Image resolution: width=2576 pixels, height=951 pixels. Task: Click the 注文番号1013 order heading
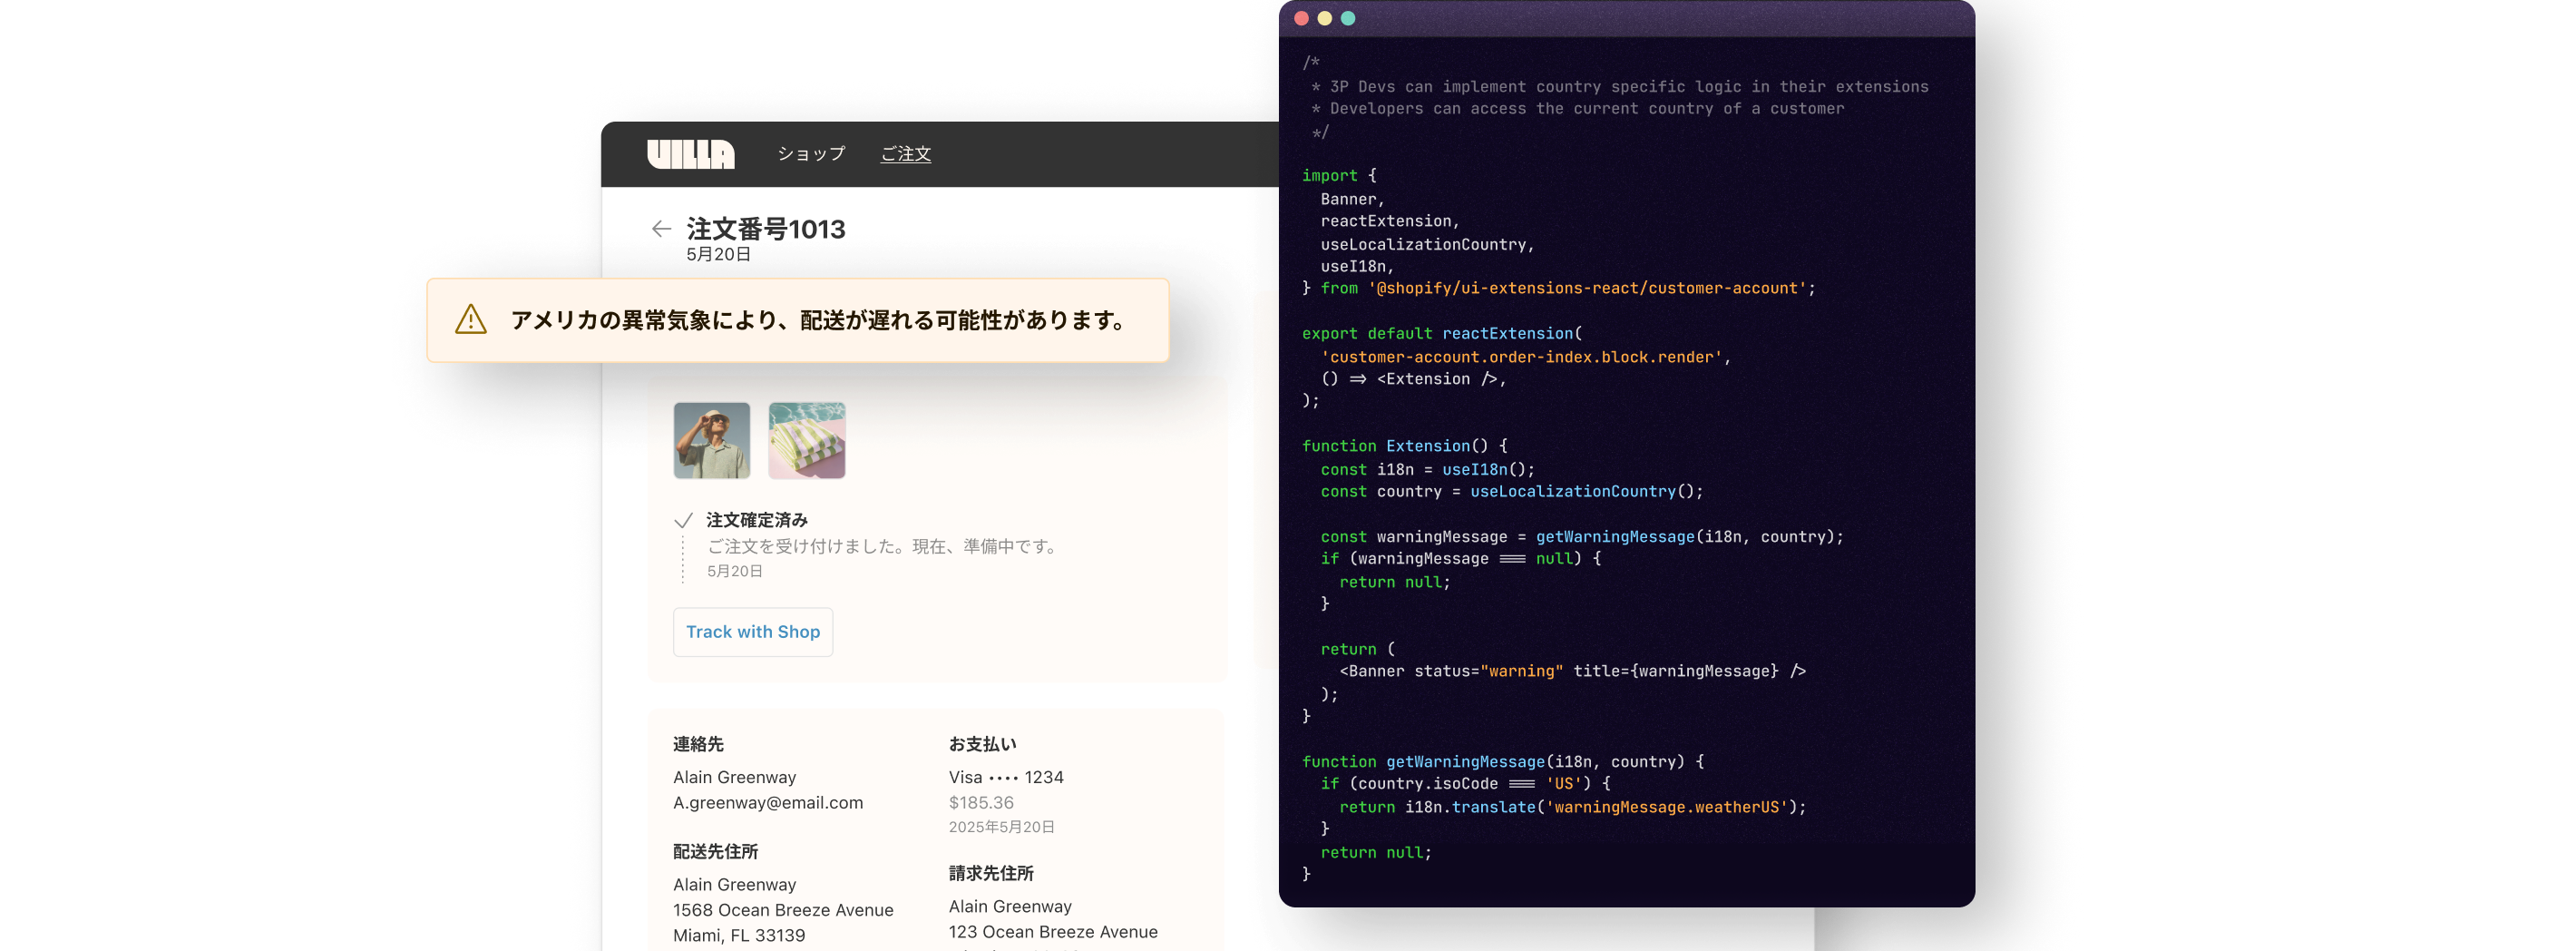coord(766,229)
